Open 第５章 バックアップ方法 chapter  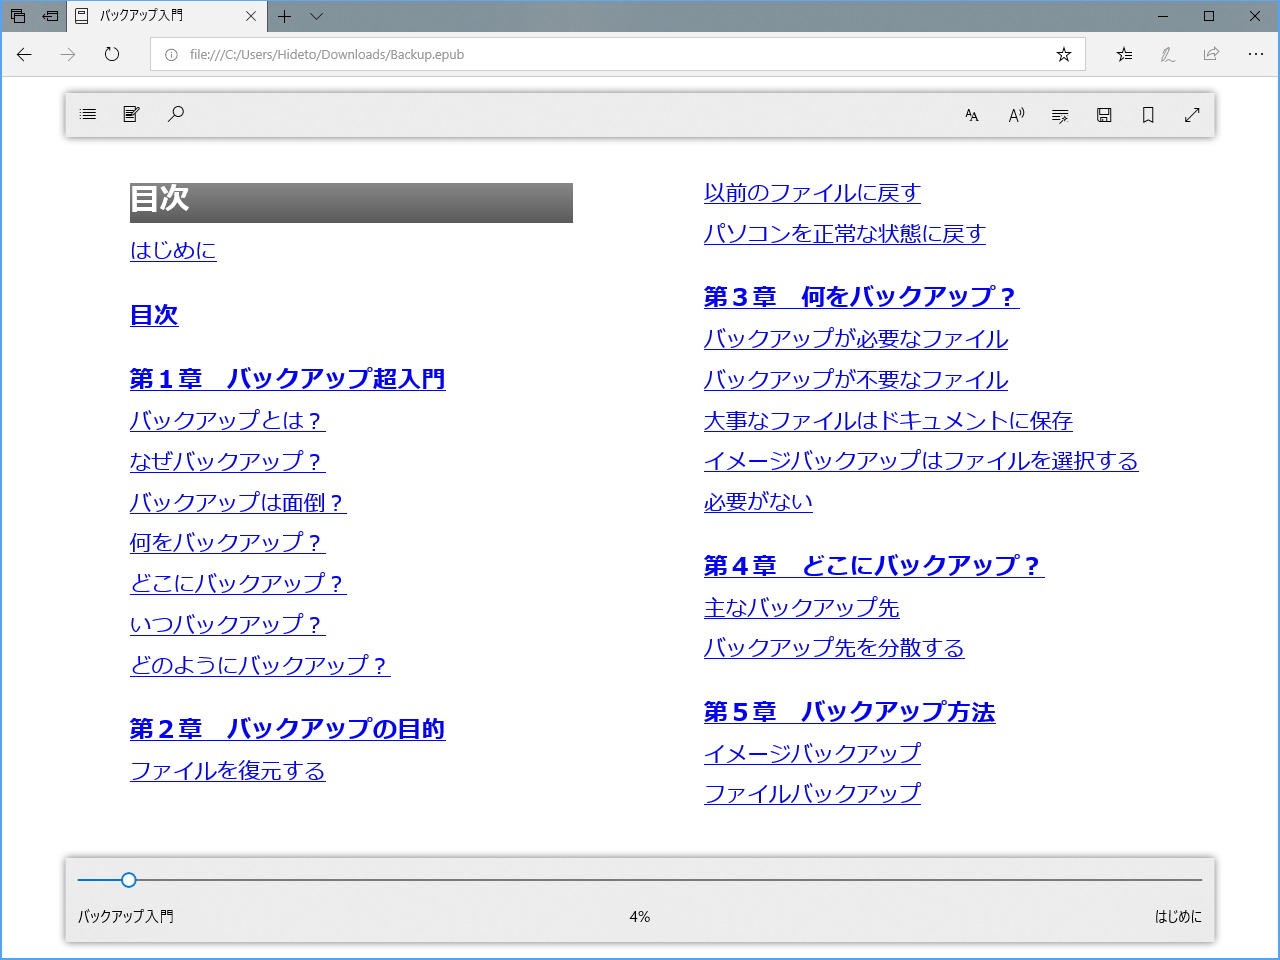coord(850,711)
